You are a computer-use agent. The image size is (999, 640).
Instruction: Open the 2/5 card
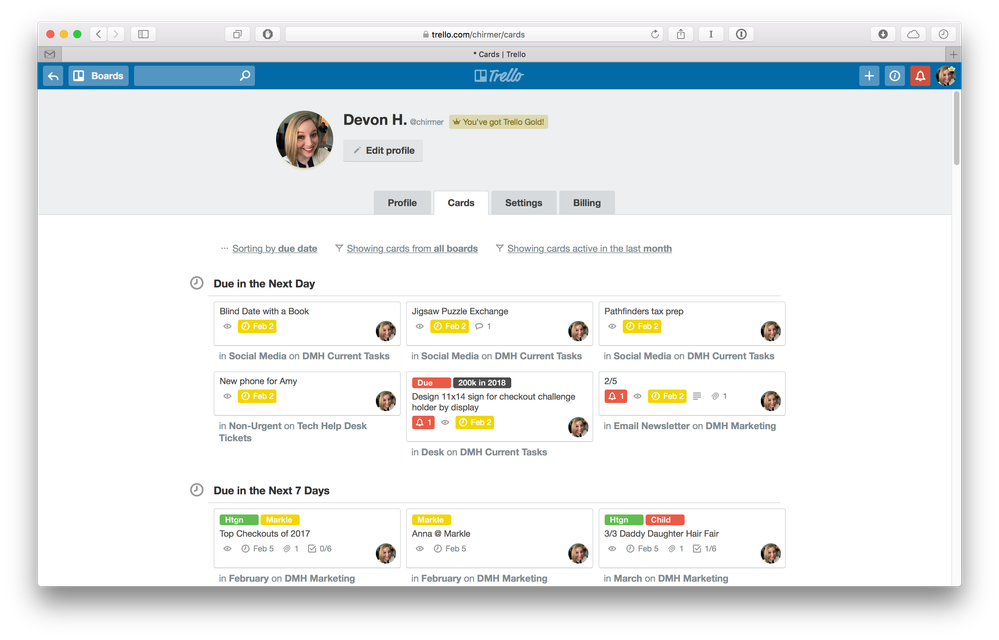click(x=691, y=393)
